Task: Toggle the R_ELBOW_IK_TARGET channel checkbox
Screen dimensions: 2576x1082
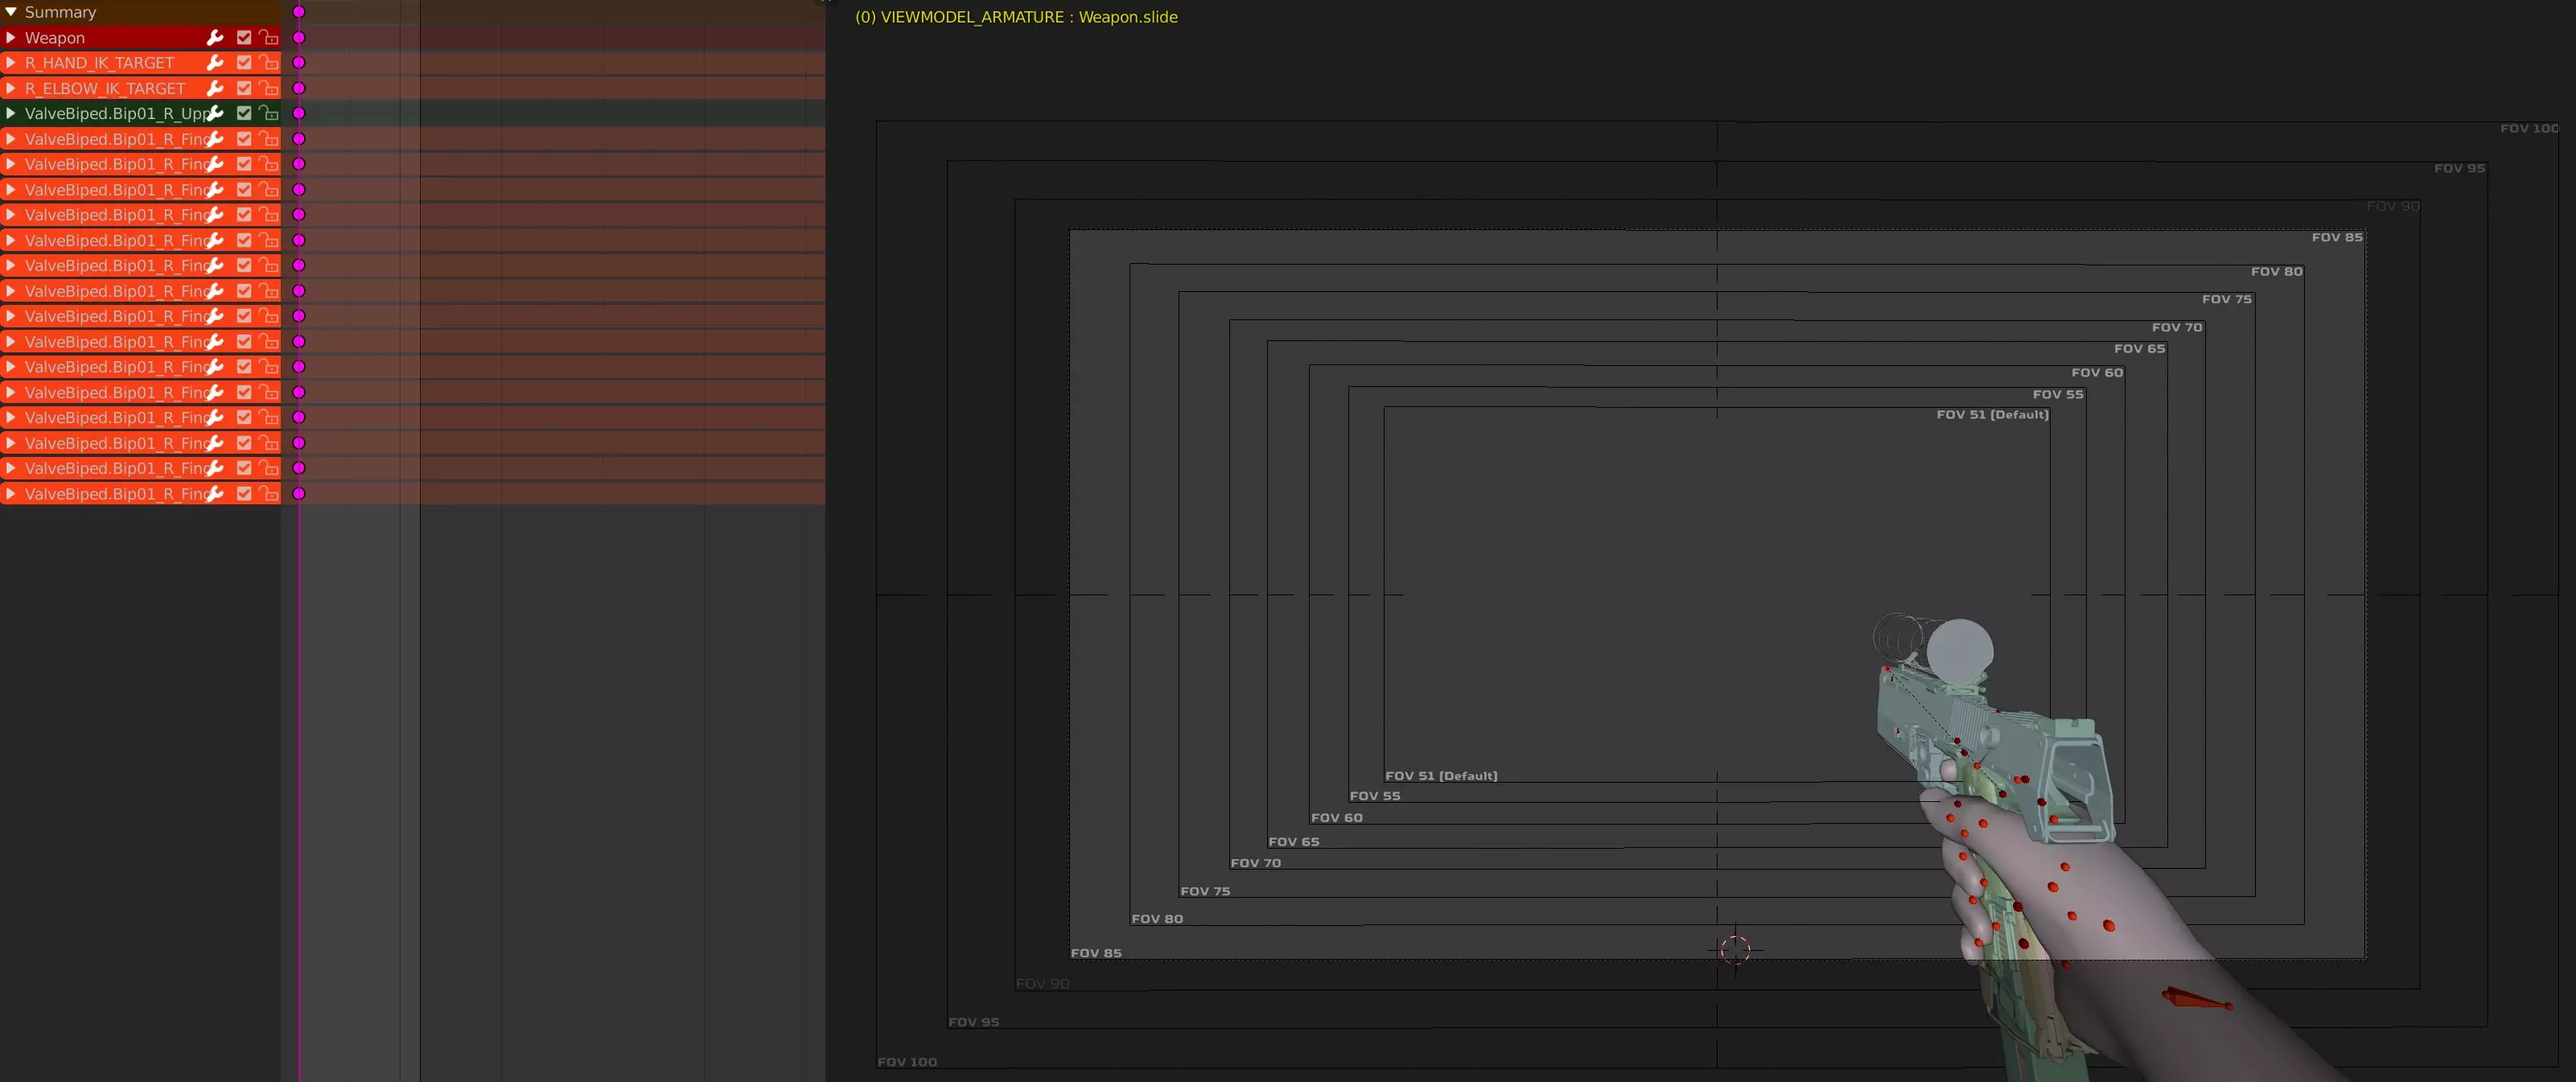Action: coord(244,88)
